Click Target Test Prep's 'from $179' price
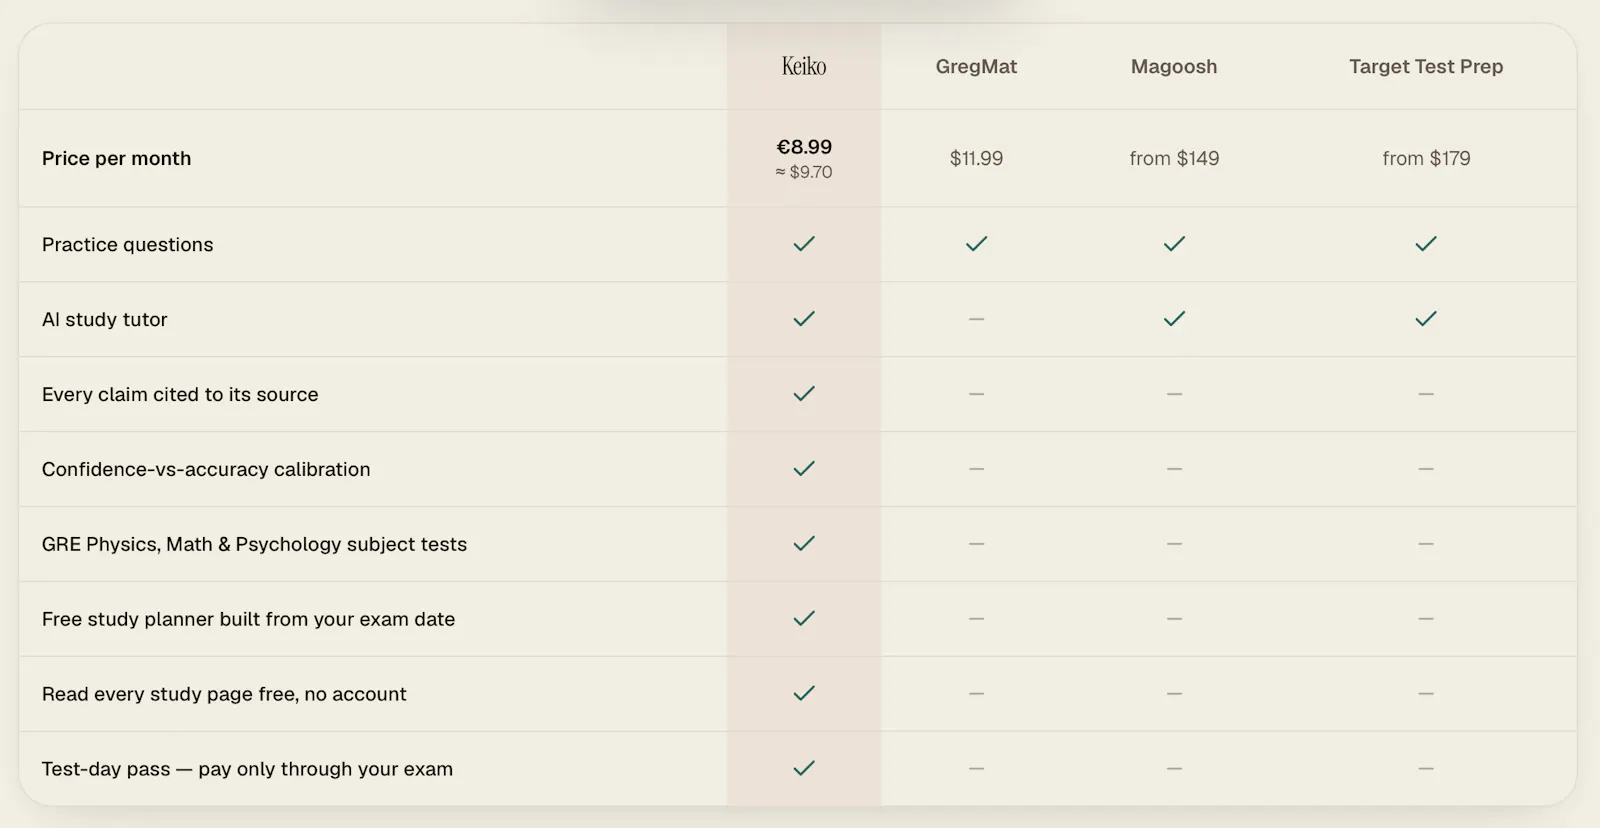The image size is (1600, 828). pyautogui.click(x=1426, y=158)
